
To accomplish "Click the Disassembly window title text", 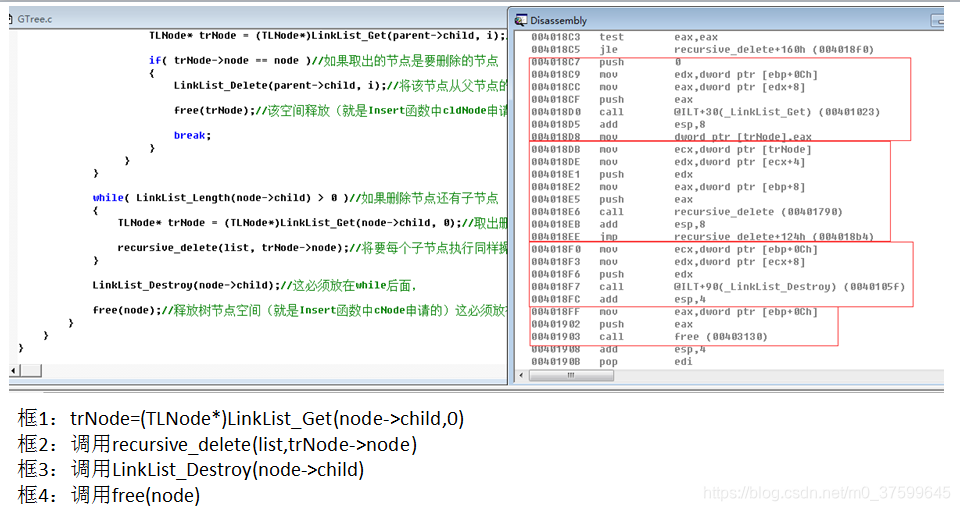I will (558, 20).
